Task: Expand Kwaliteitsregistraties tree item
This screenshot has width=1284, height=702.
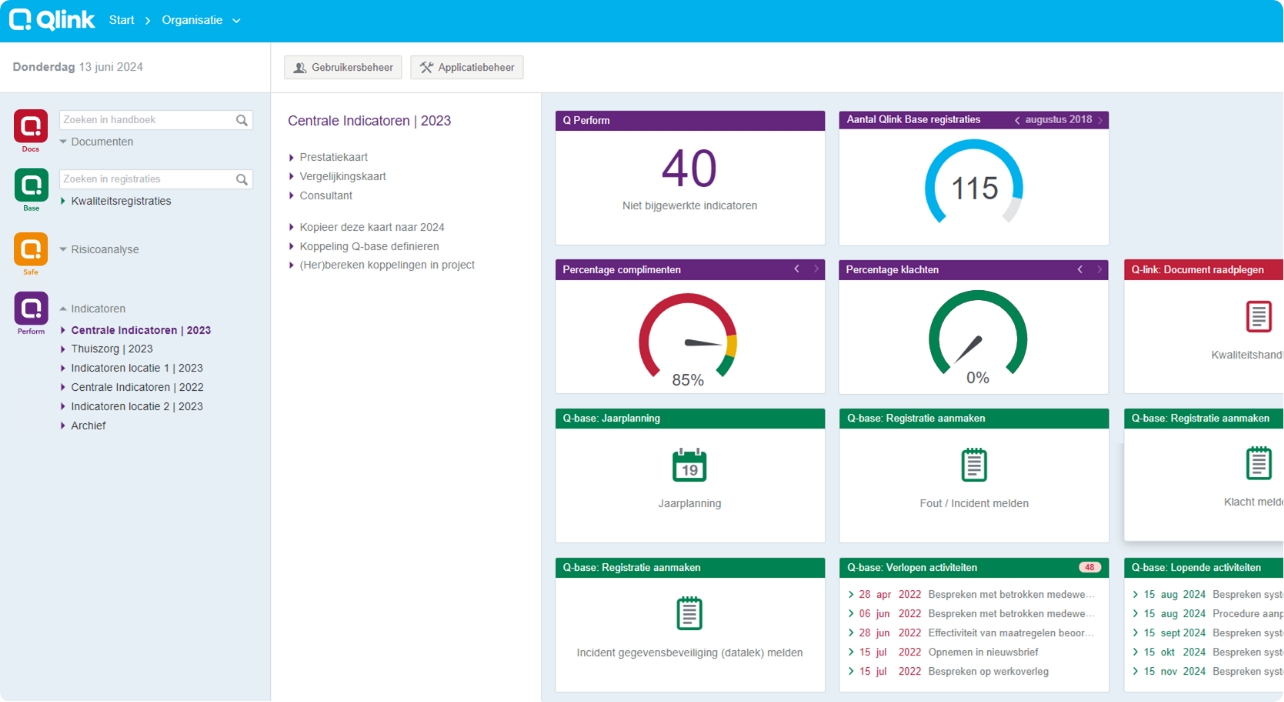Action: click(x=115, y=201)
